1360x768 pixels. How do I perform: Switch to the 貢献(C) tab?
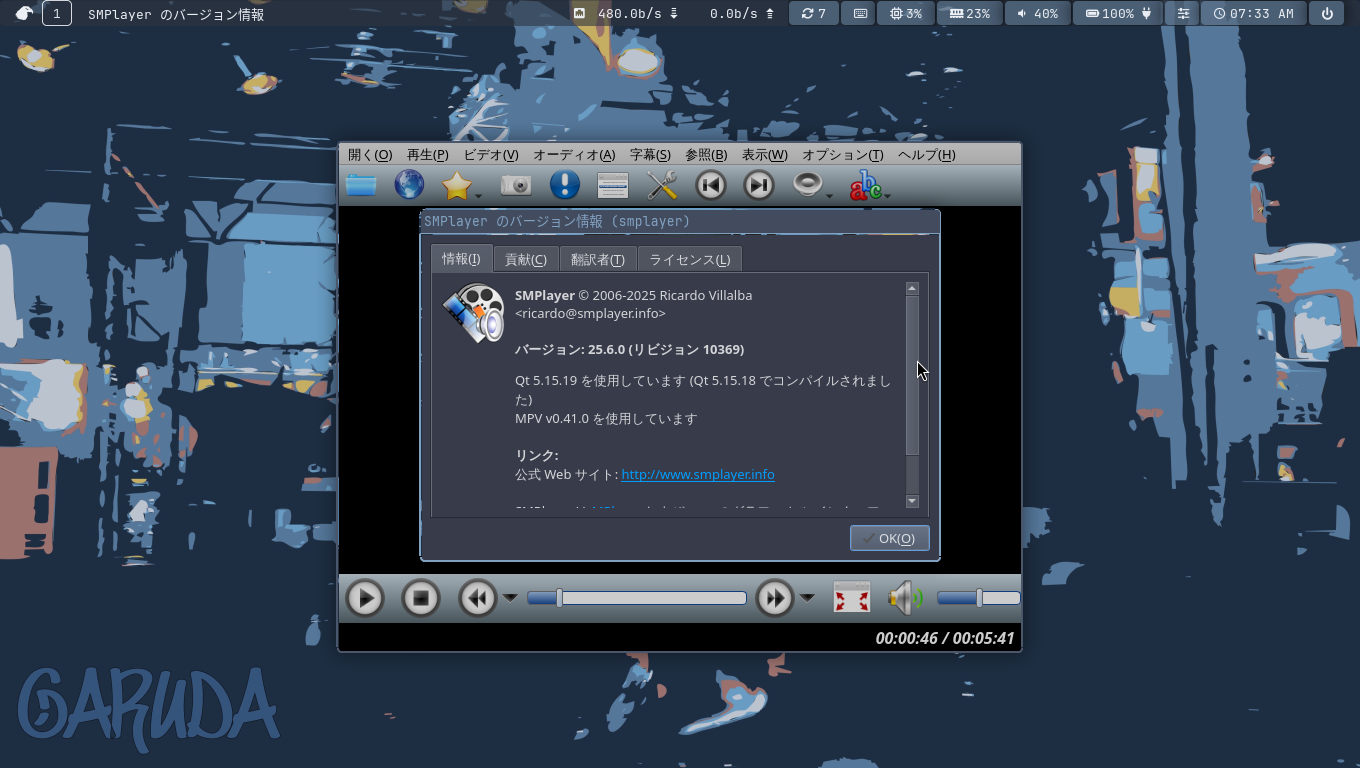click(x=526, y=260)
